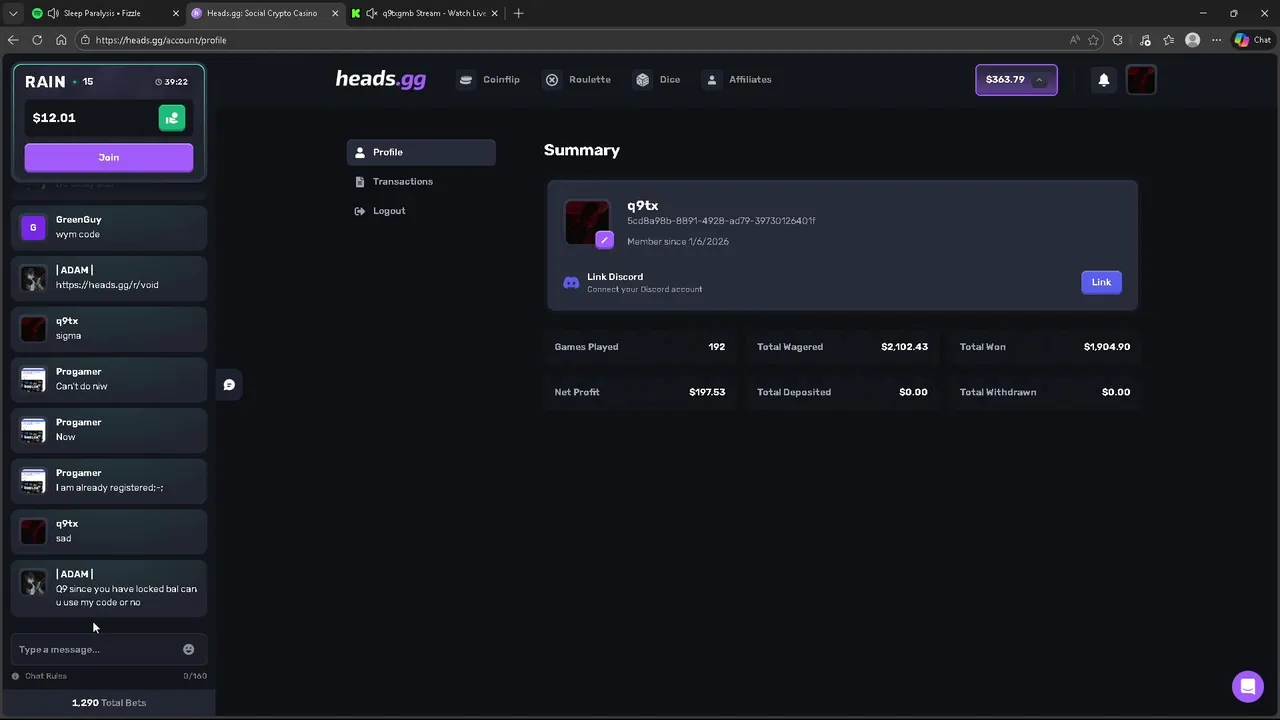Click the rain amount $12.01
This screenshot has width=1280, height=720.
pyautogui.click(x=54, y=118)
